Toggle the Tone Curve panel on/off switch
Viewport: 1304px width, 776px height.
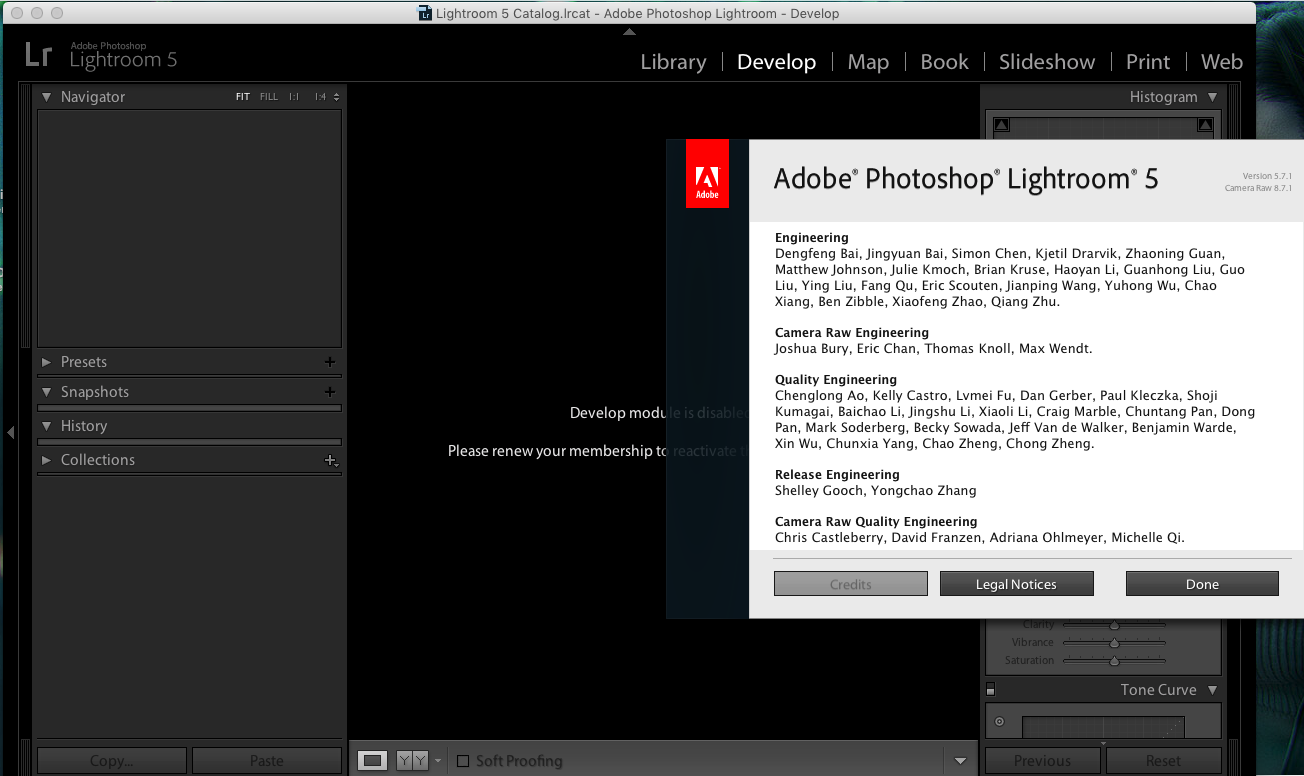(x=990, y=690)
